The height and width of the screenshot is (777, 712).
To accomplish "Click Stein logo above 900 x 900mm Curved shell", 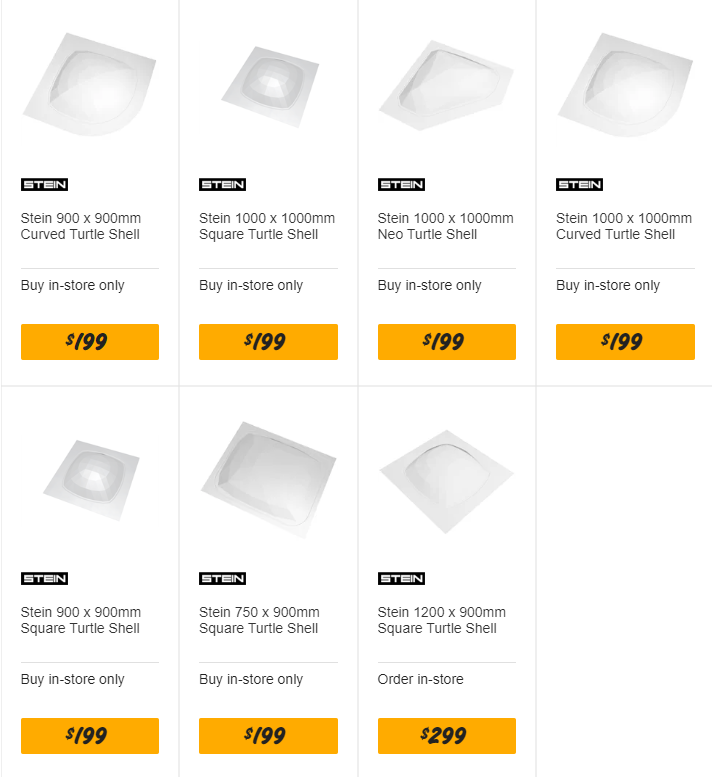I will click(x=45, y=184).
